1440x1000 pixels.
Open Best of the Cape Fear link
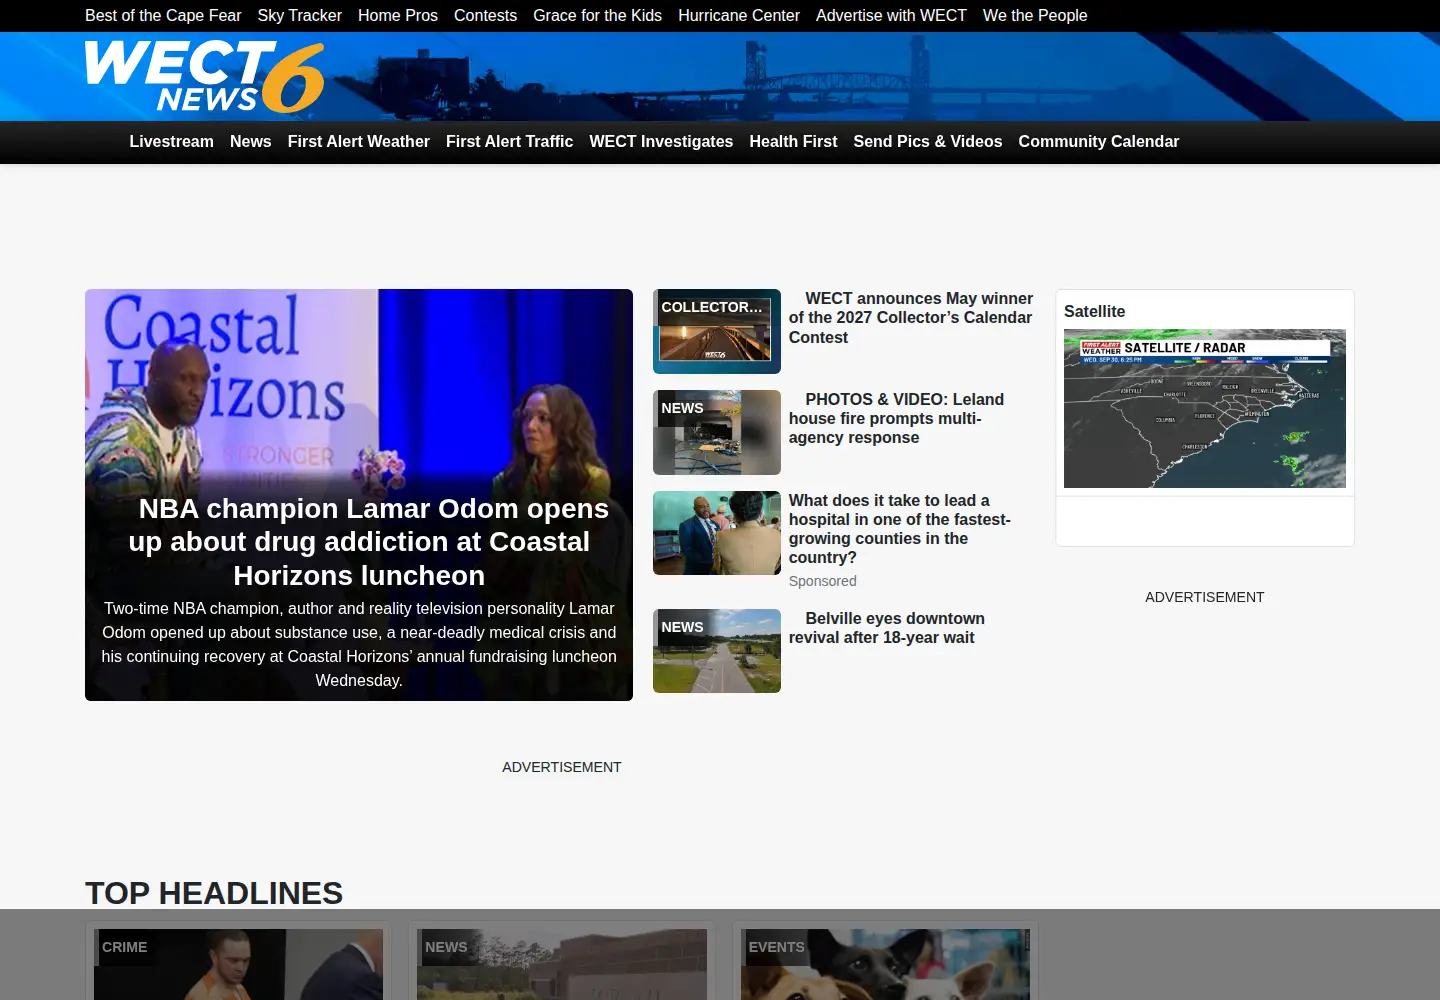pos(163,15)
